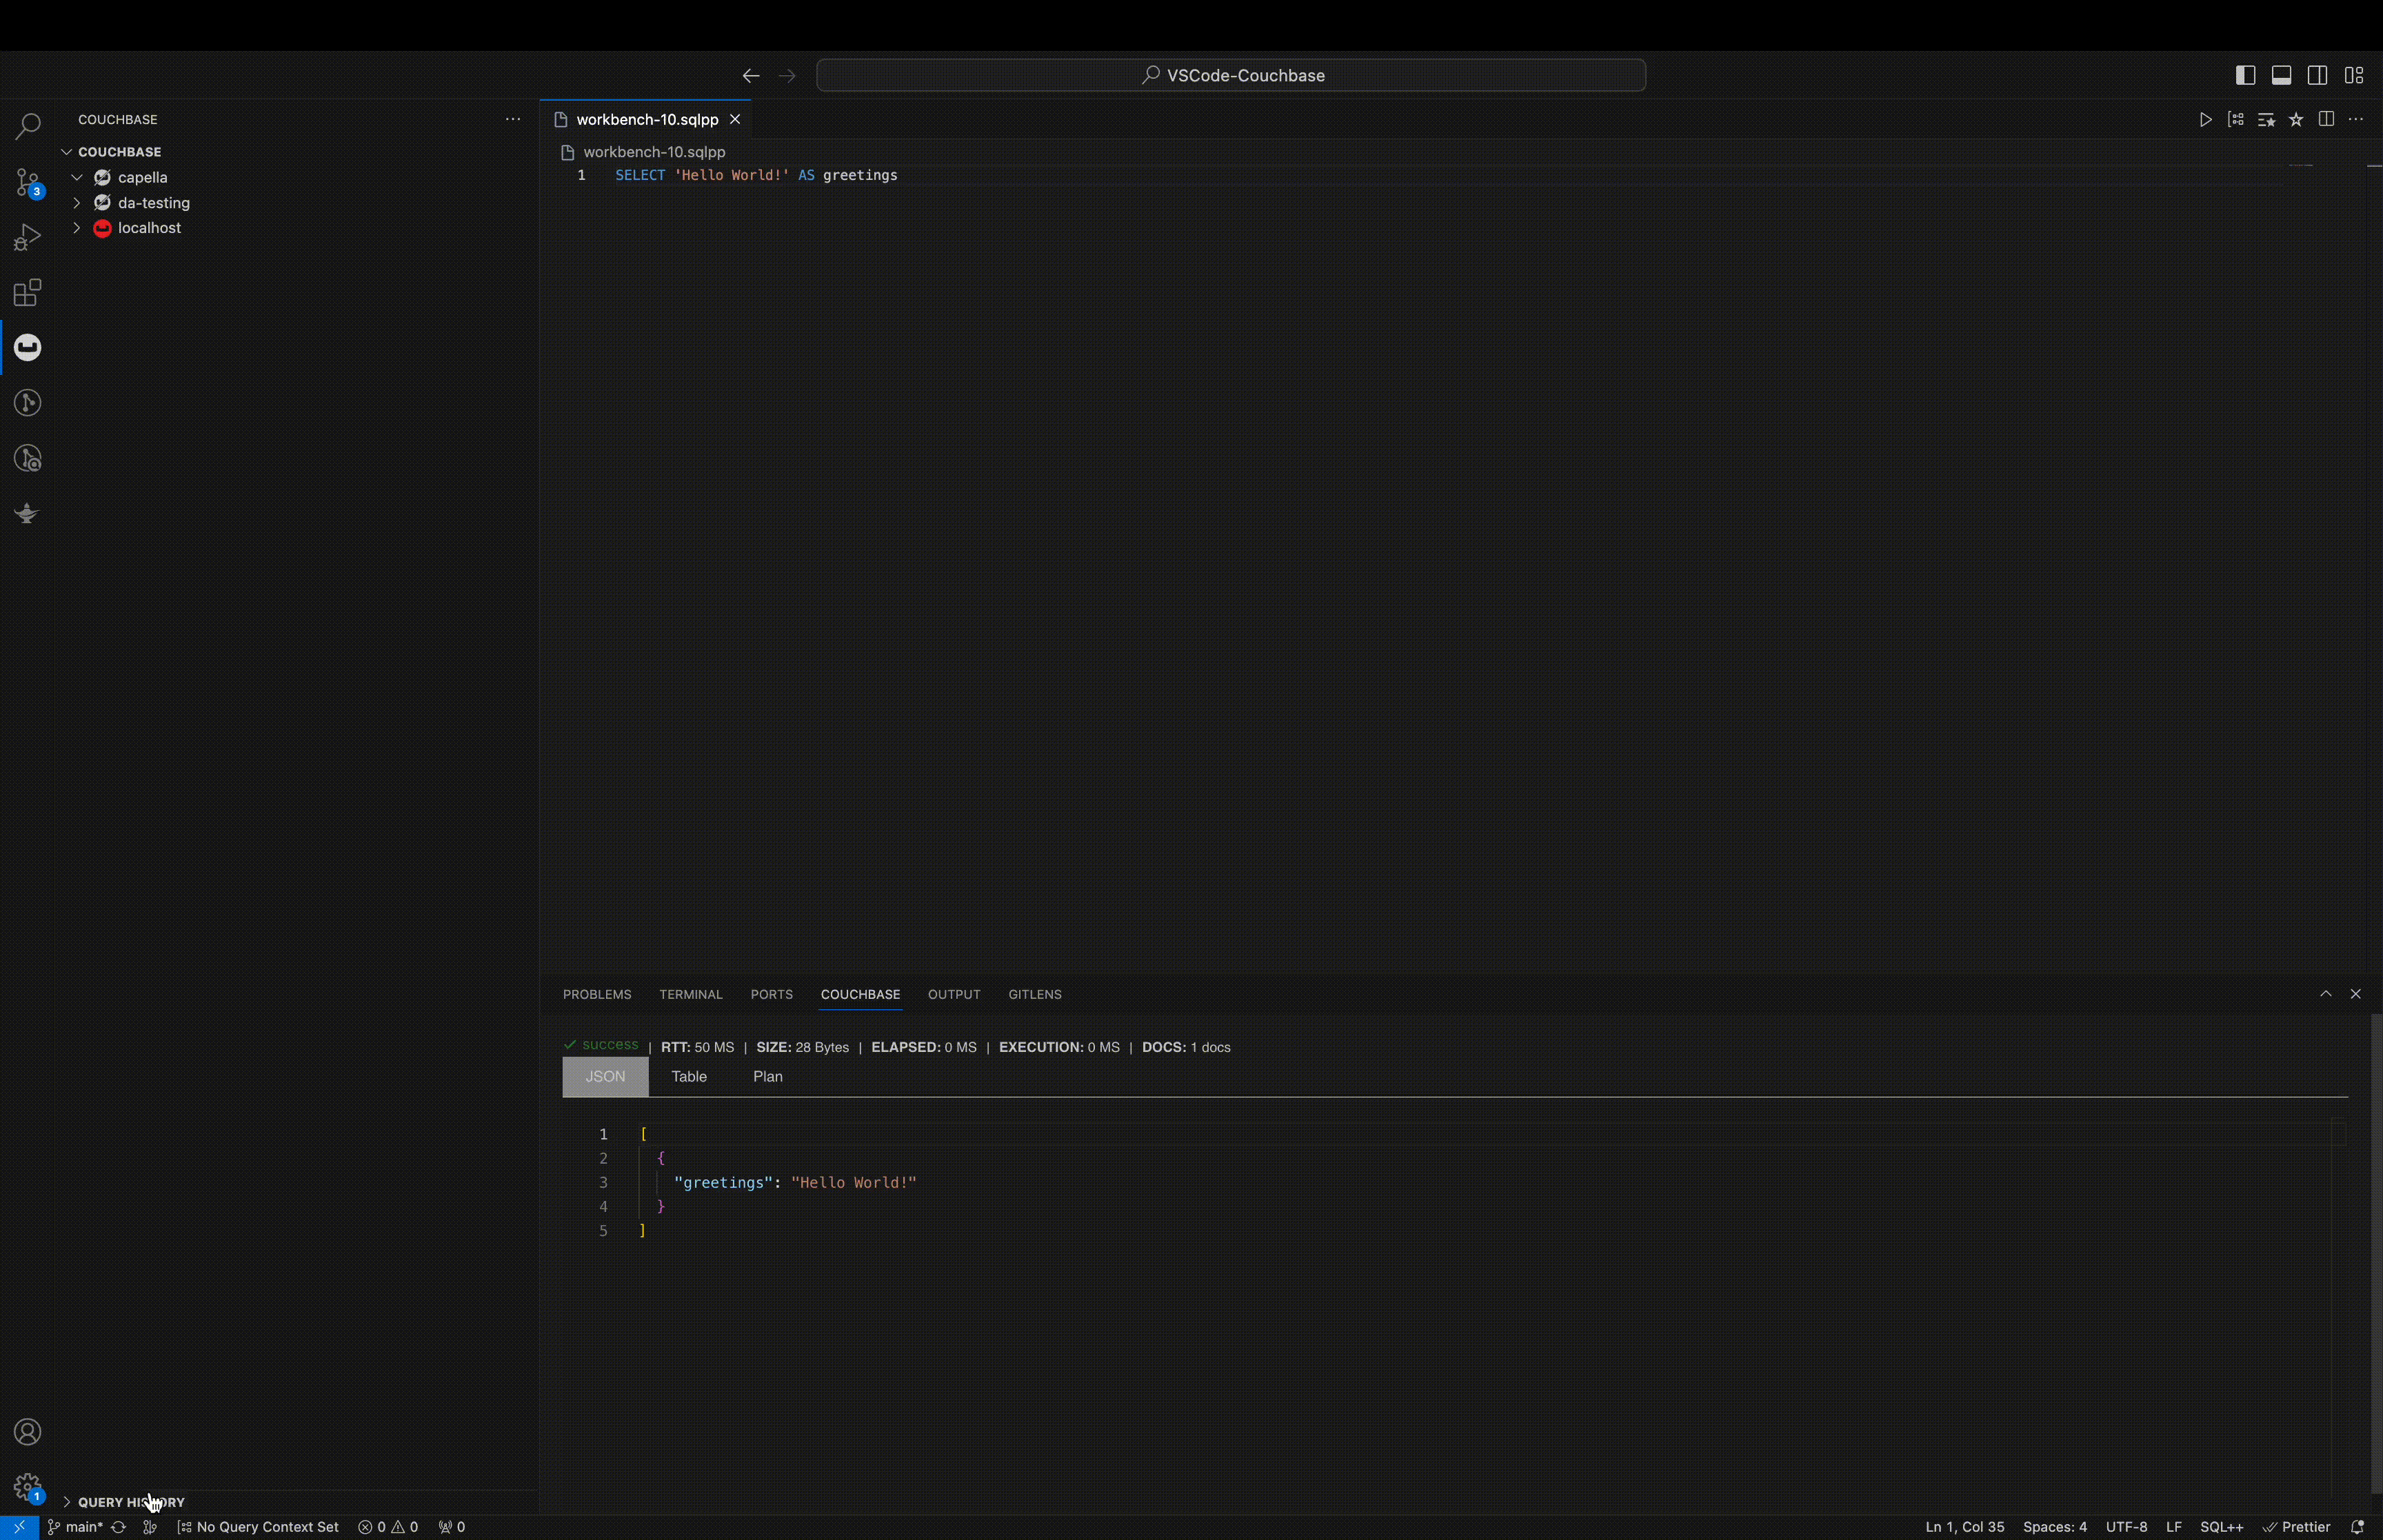Toggle the Secondary Side Bar
2383x1540 pixels.
point(2317,75)
